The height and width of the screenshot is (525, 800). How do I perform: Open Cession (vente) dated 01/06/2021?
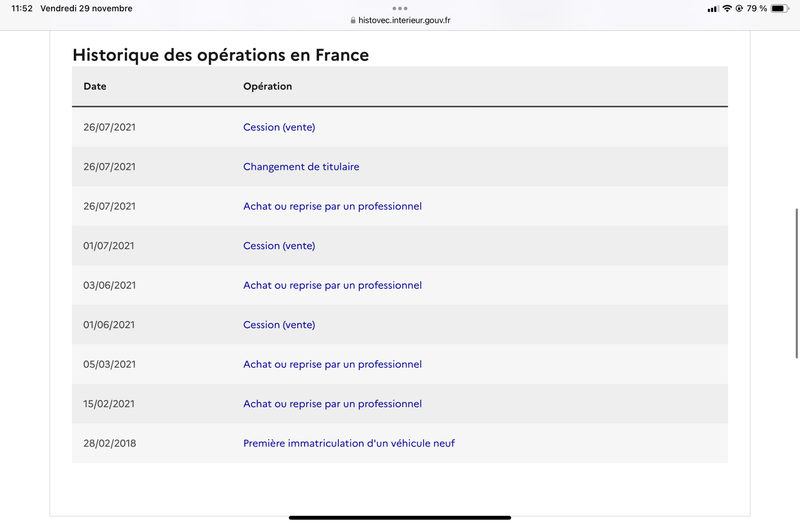click(279, 324)
